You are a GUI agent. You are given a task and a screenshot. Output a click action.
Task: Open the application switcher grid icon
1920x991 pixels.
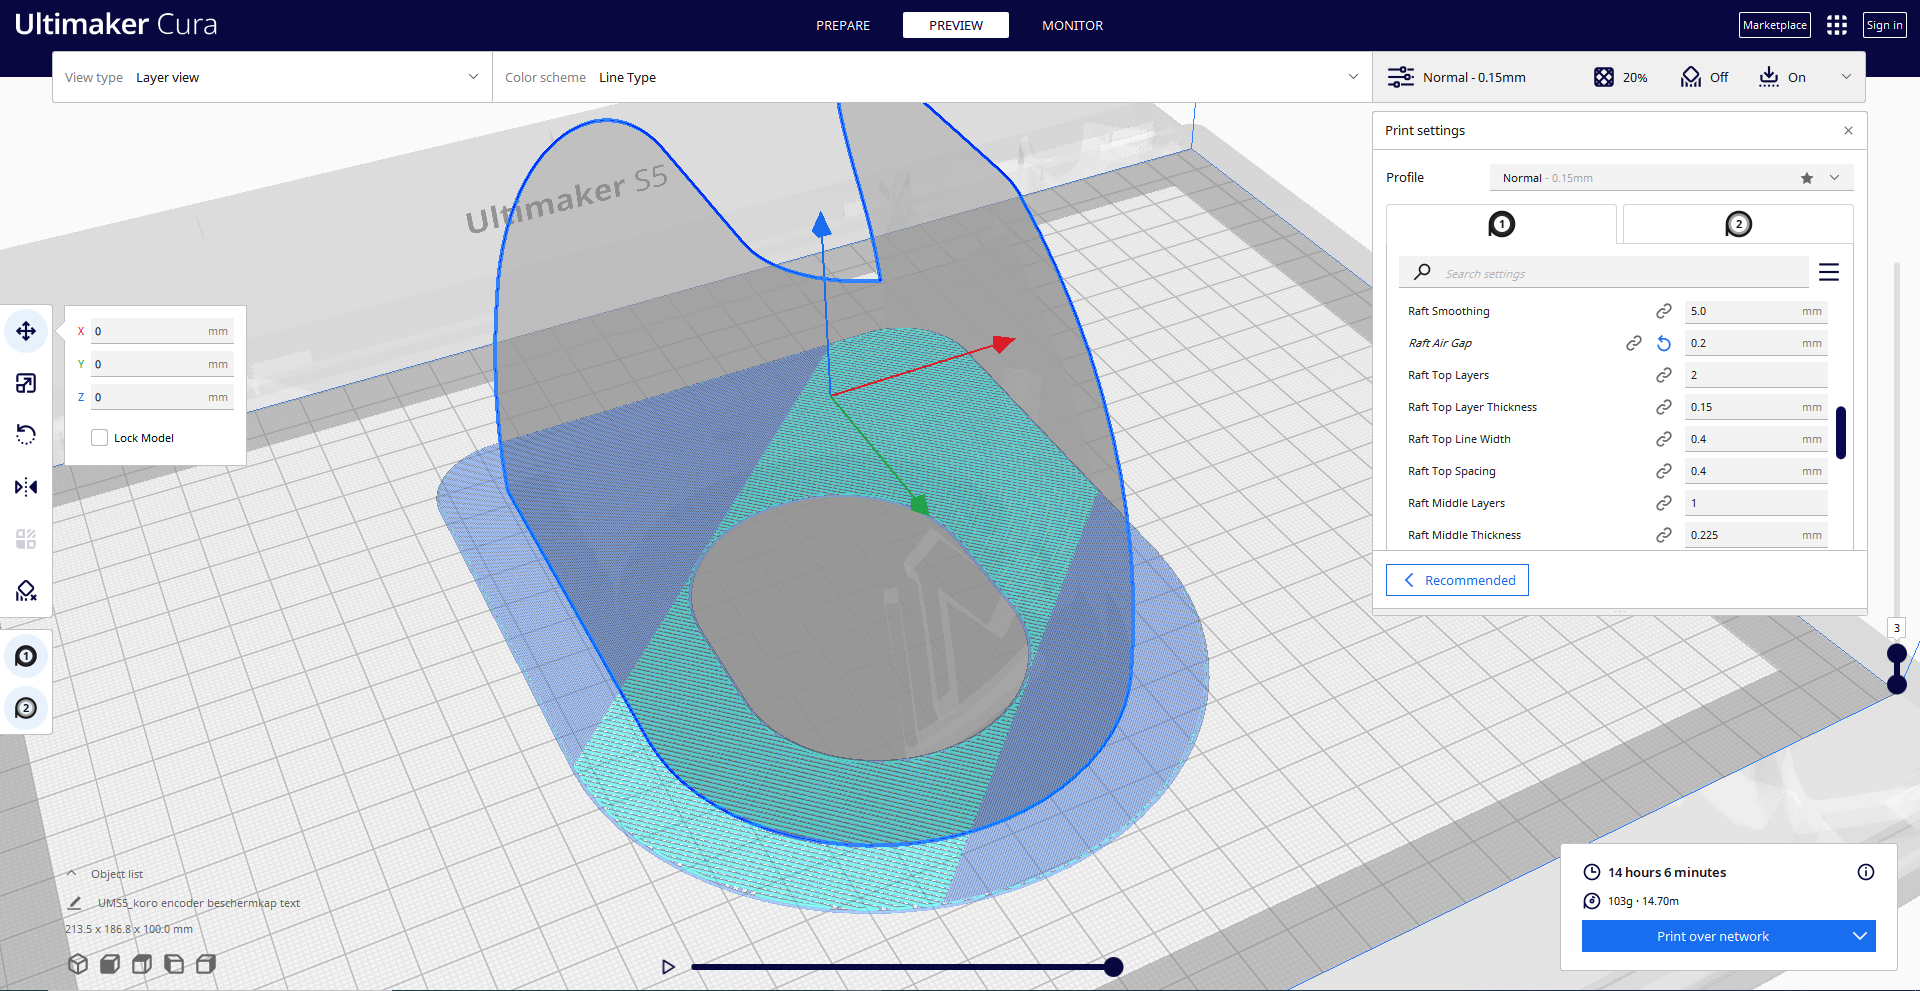[1836, 25]
